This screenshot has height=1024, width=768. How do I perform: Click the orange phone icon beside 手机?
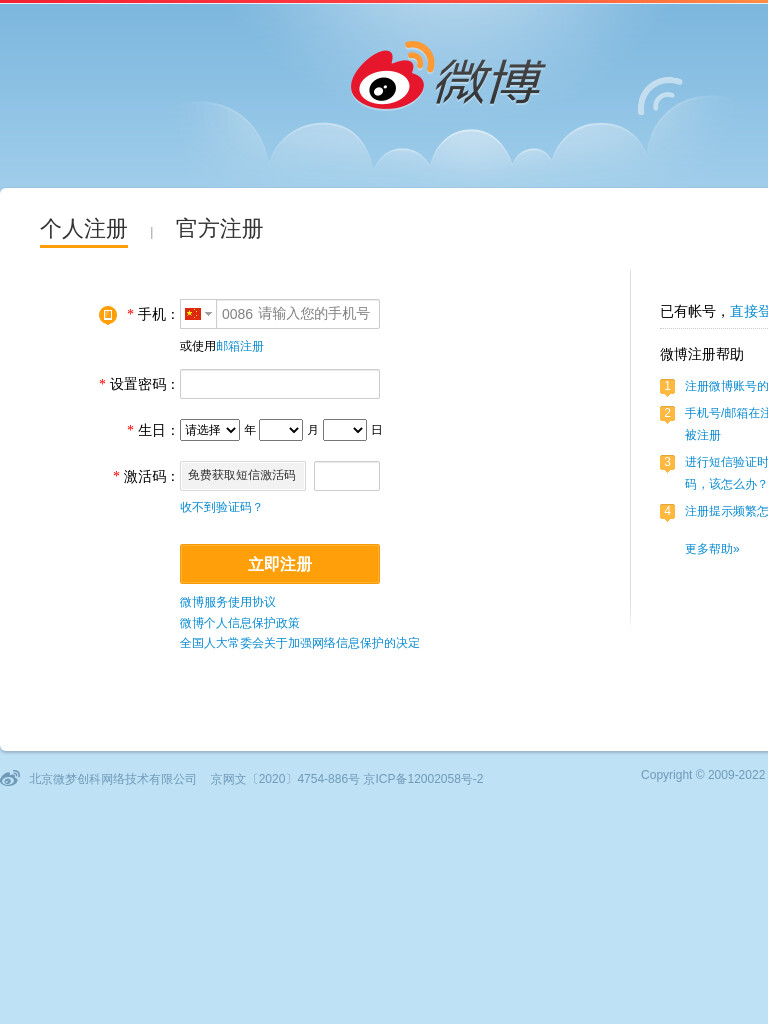108,315
